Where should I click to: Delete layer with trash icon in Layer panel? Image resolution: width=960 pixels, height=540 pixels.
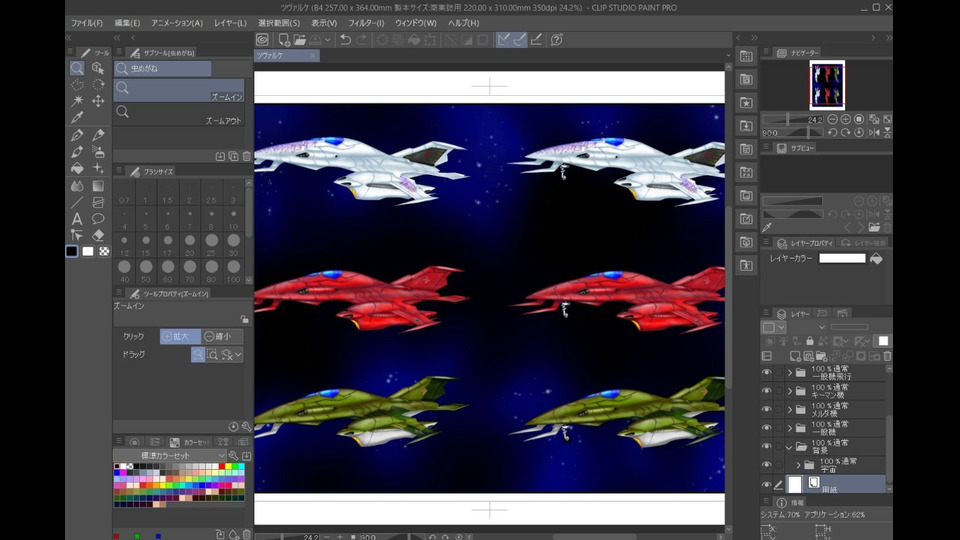(887, 356)
